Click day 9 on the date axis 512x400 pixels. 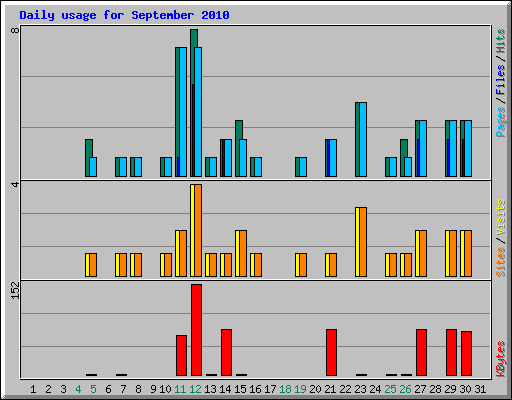153,389
